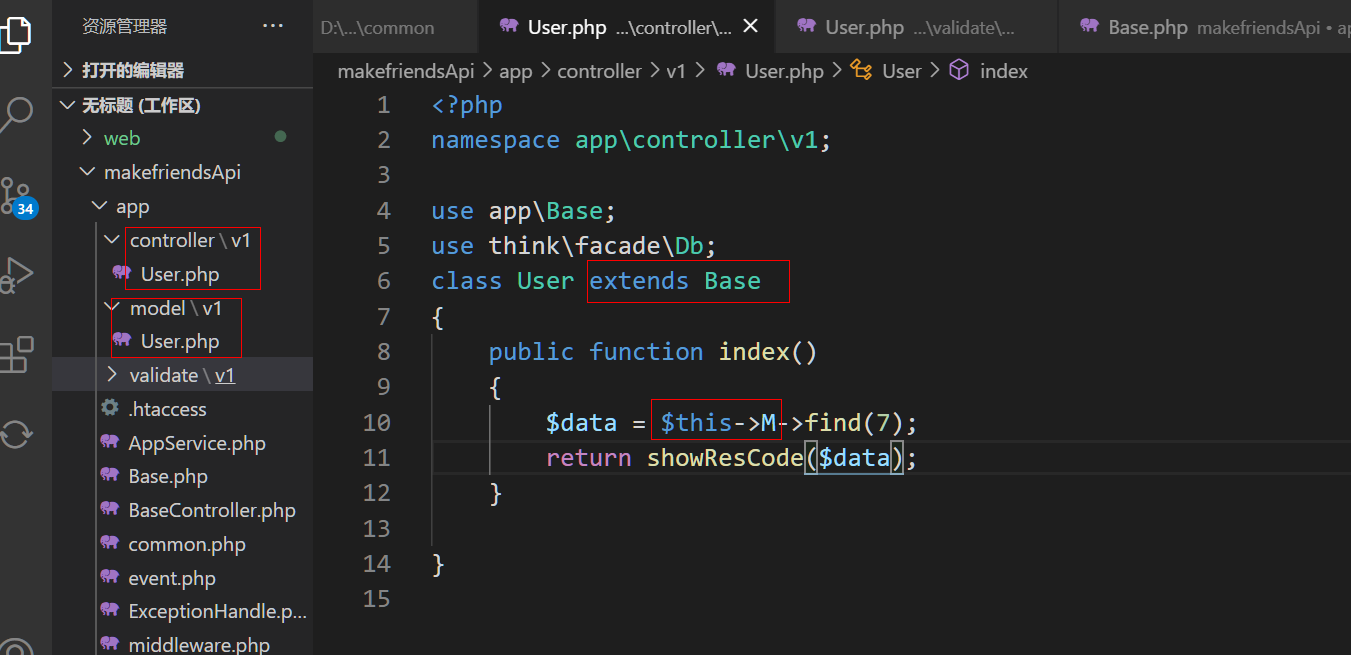This screenshot has height=655, width=1351.
Task: Expand the Open Editors section
Action: click(x=132, y=70)
